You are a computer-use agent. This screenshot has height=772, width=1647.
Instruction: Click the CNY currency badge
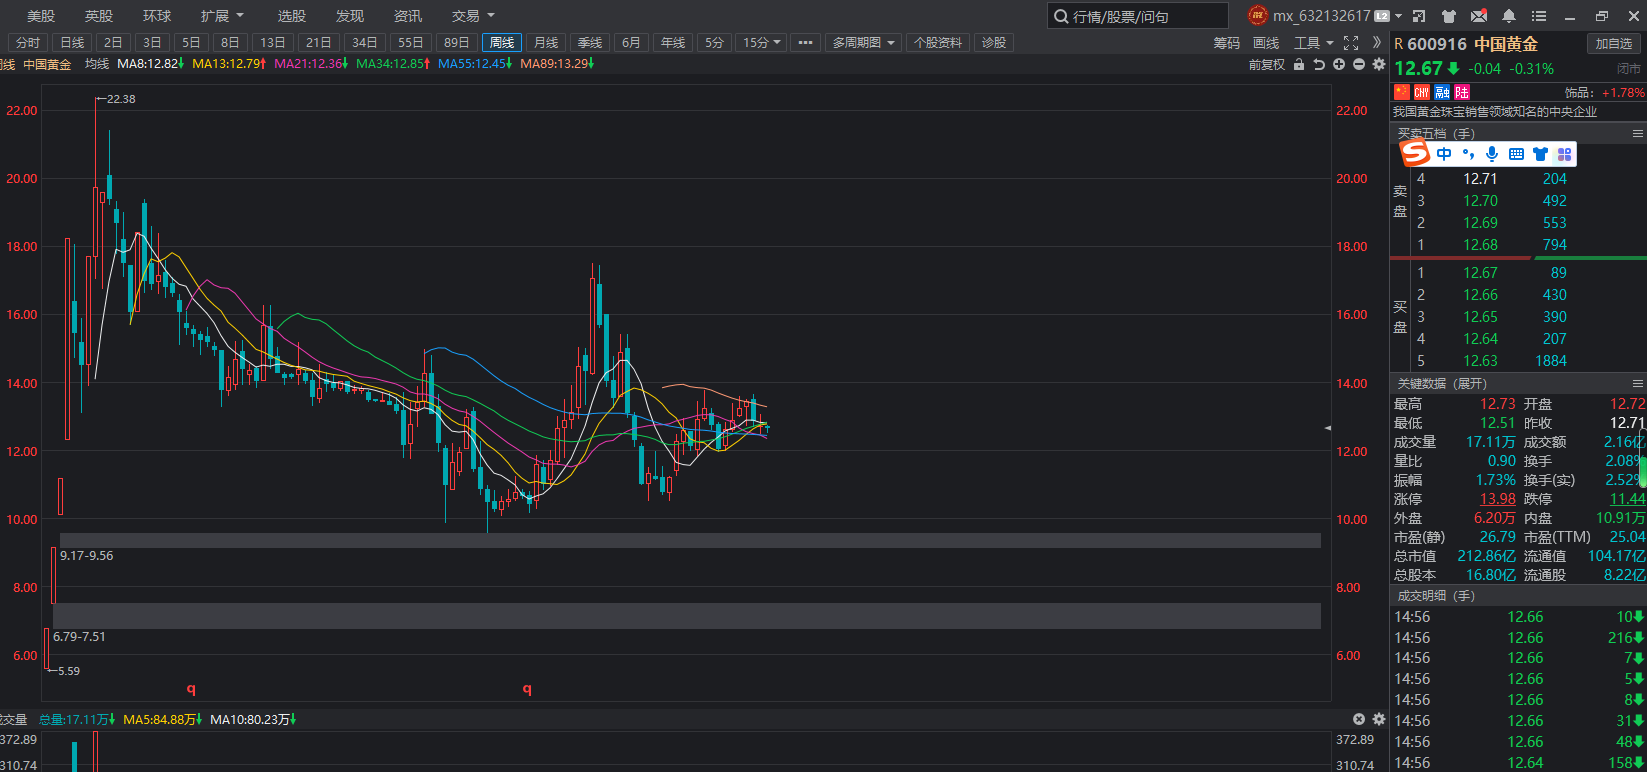point(1422,92)
